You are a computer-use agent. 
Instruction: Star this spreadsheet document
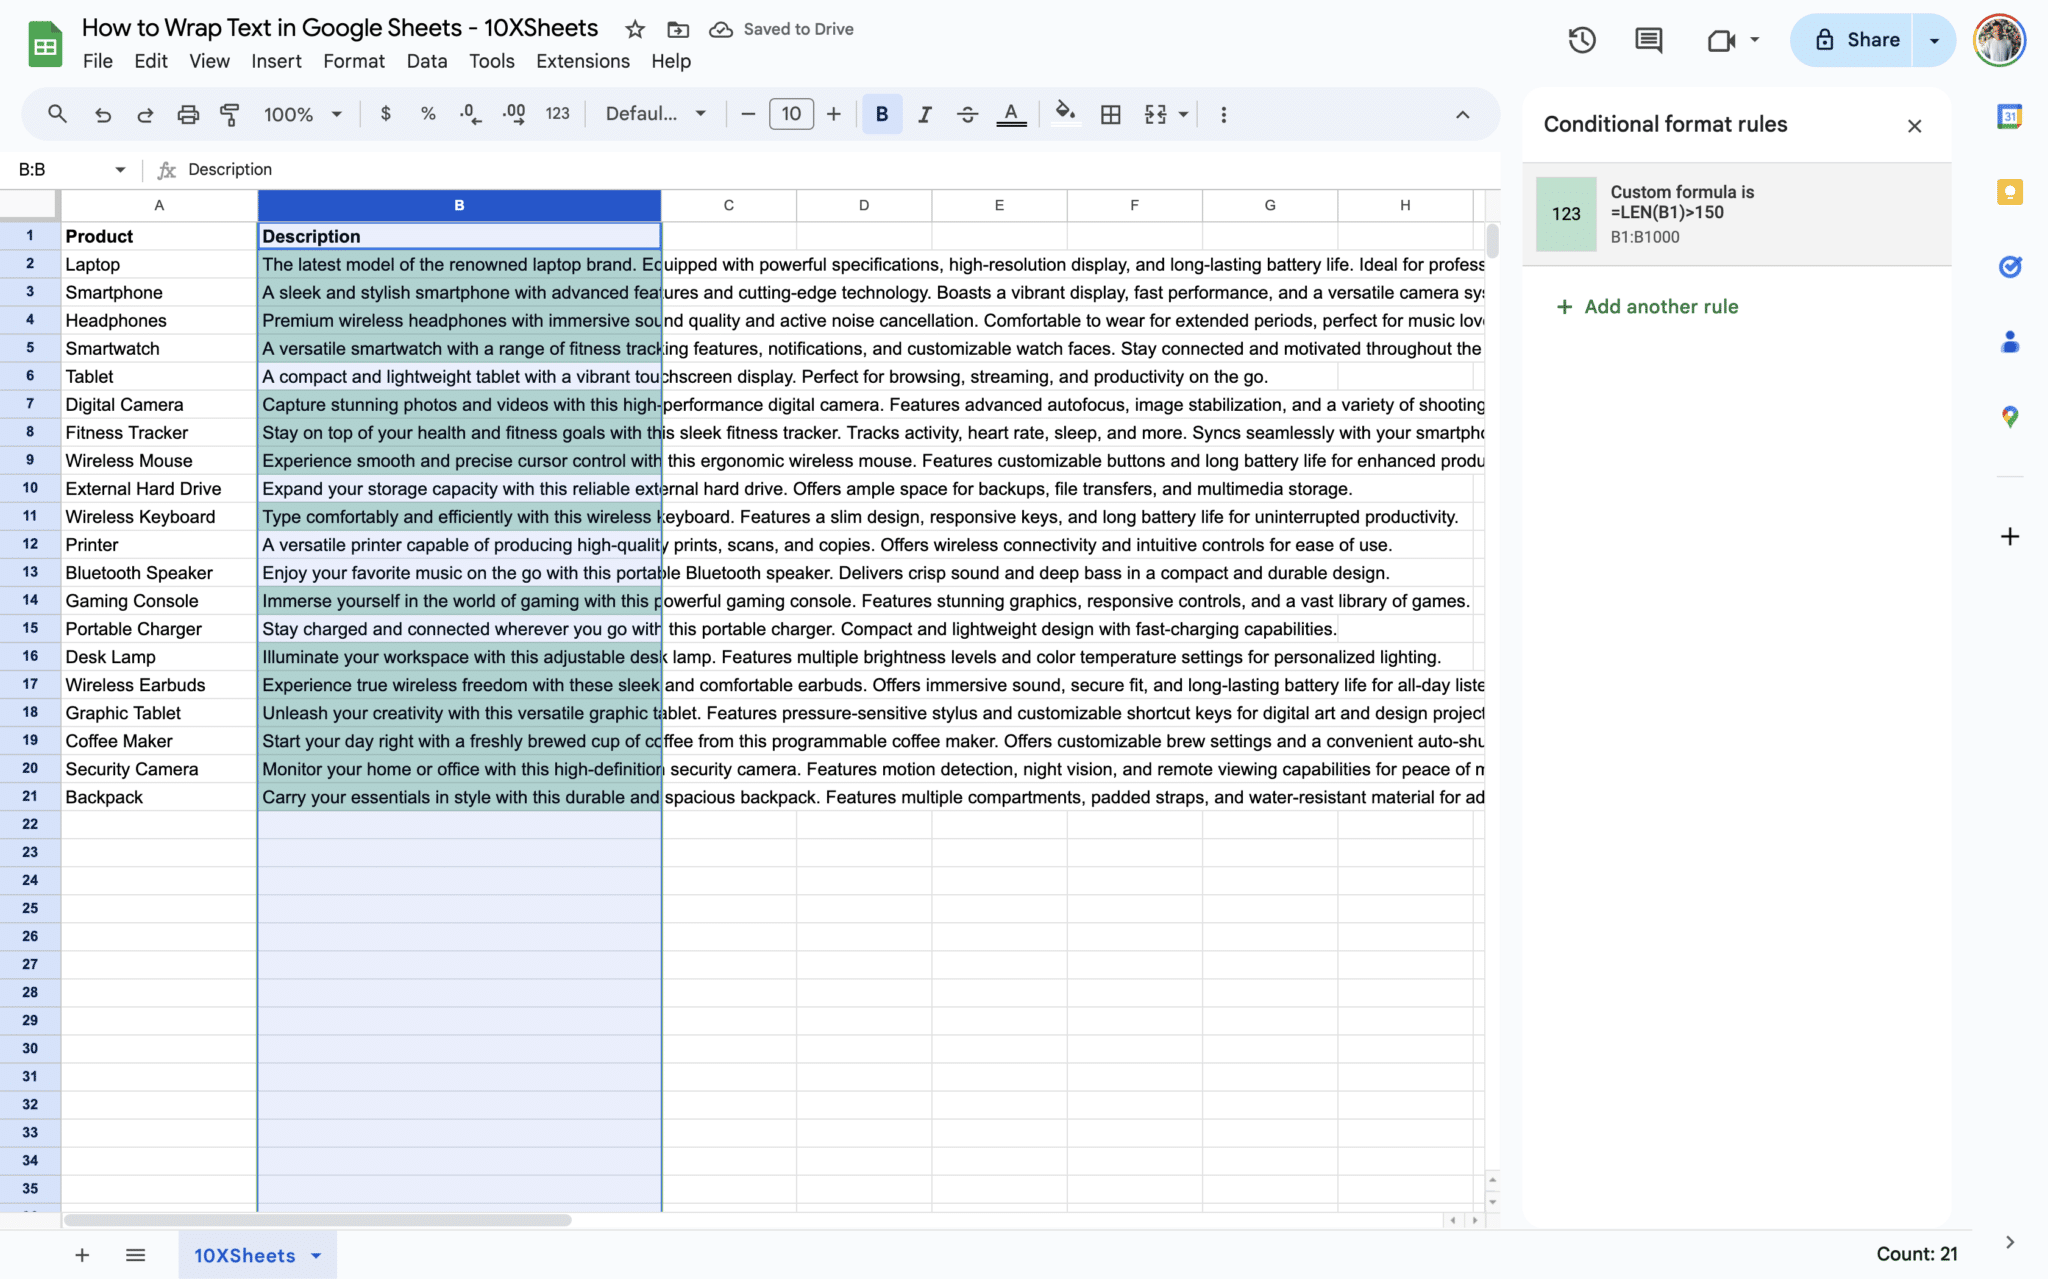(635, 29)
